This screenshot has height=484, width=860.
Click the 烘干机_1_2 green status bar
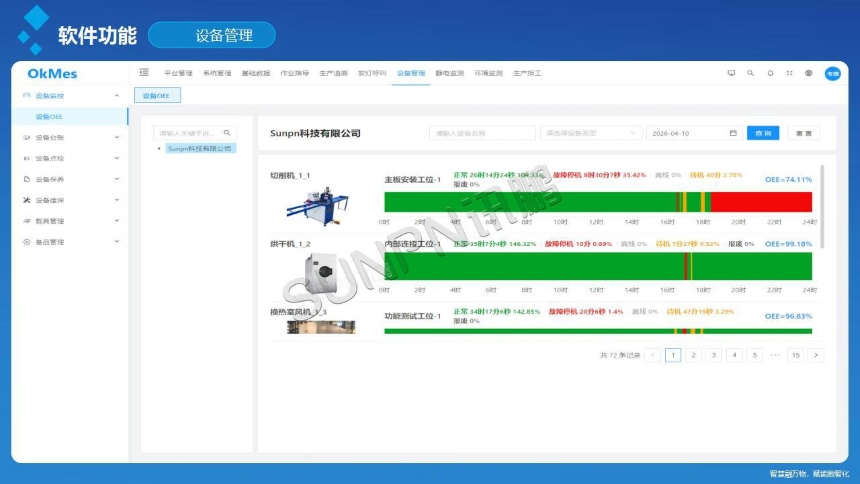[x=598, y=267]
